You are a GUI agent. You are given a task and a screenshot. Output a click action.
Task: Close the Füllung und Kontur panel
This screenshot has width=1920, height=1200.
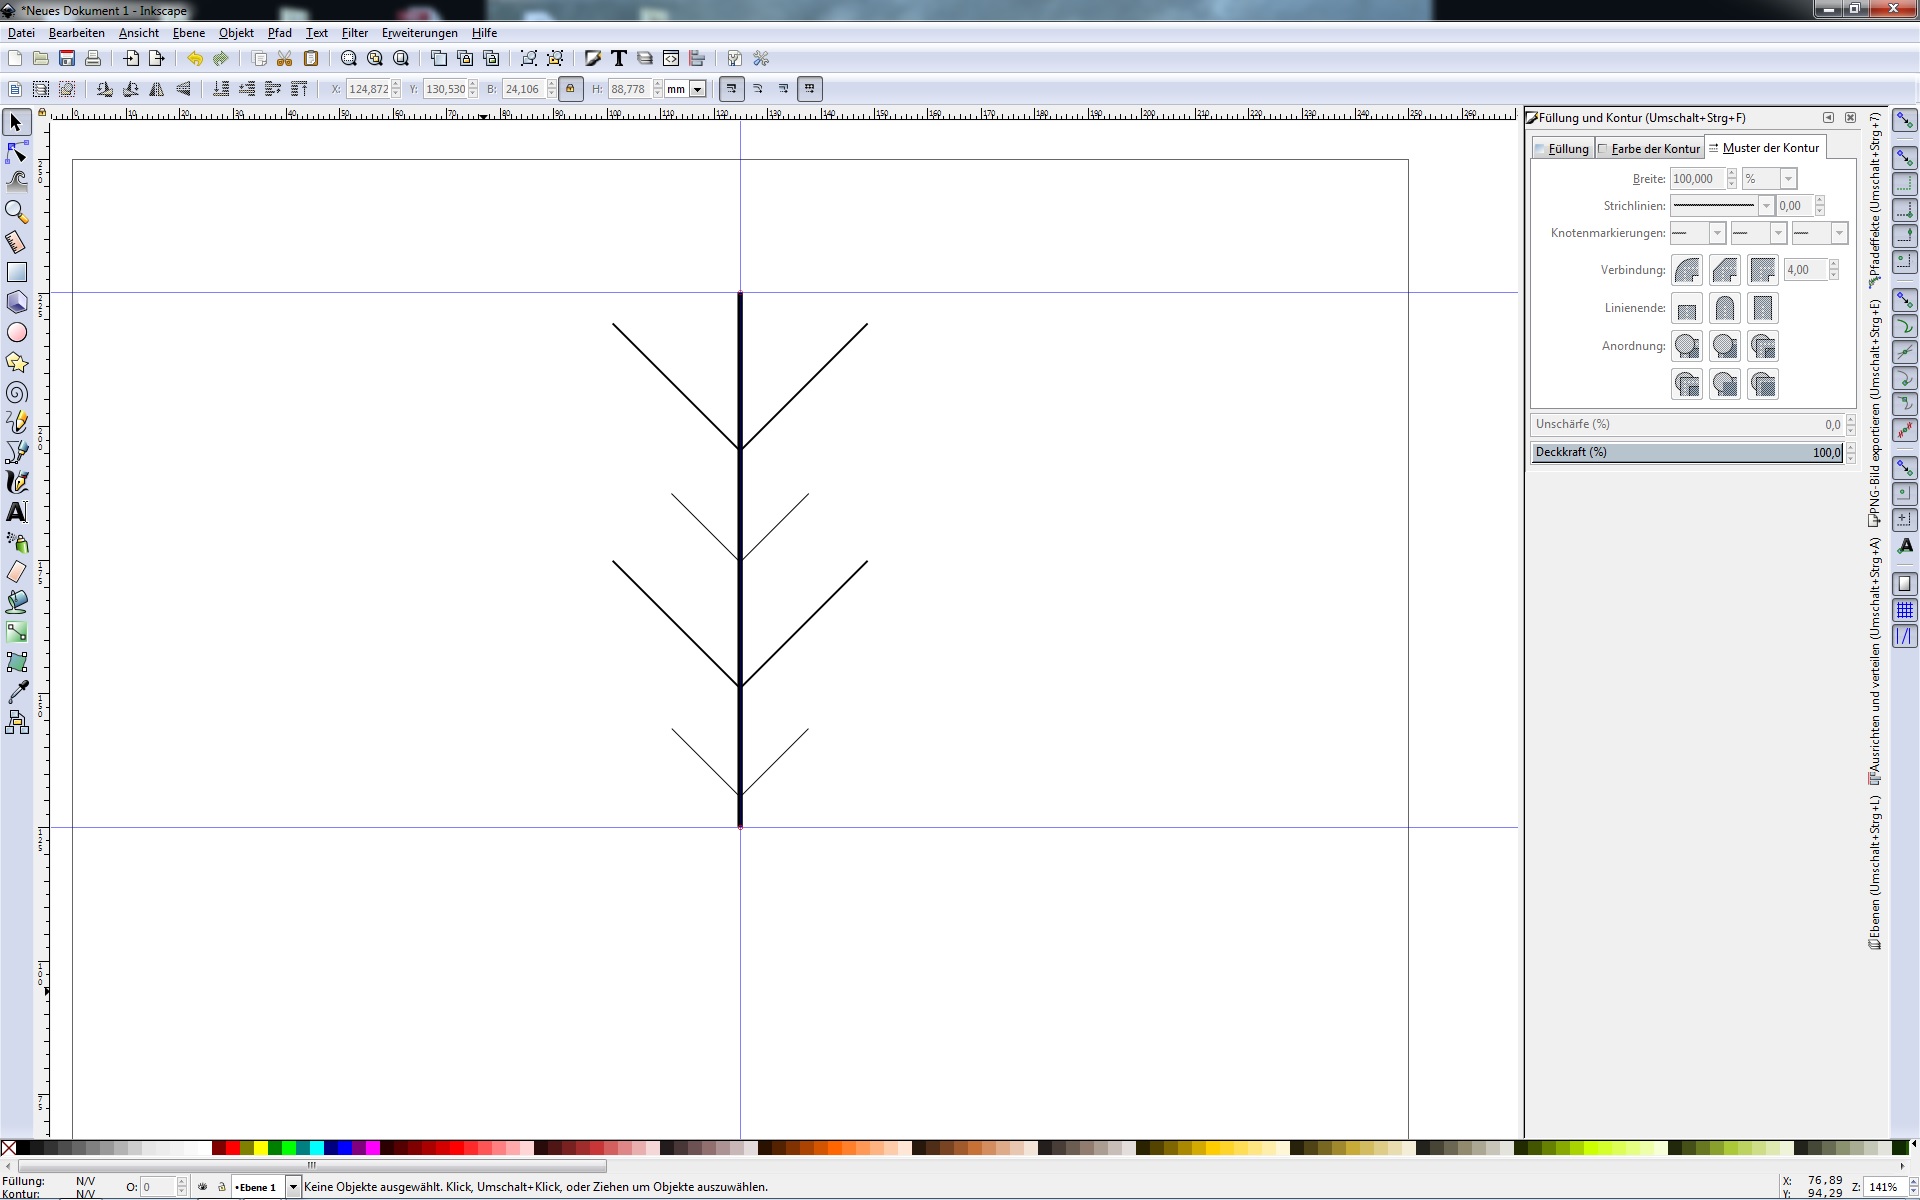[x=1850, y=118]
